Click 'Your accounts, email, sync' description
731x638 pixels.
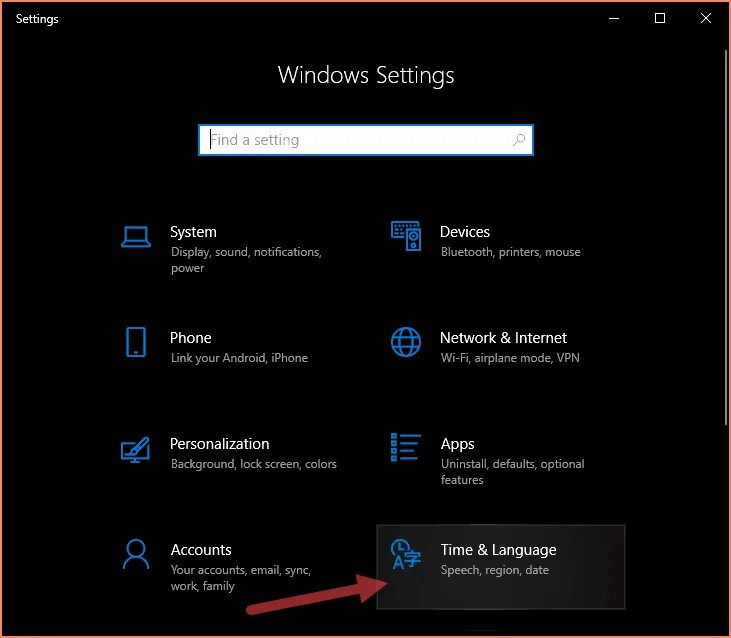click(x=241, y=578)
